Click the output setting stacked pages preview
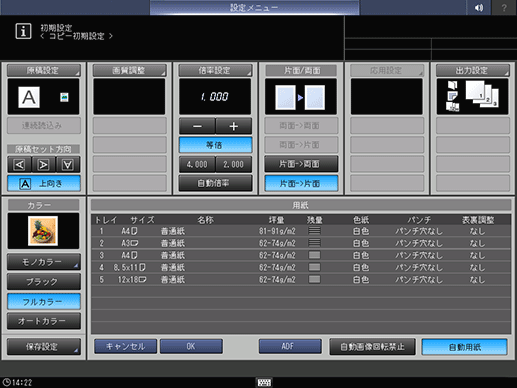Viewport: 517px width, 388px height. (x=472, y=97)
